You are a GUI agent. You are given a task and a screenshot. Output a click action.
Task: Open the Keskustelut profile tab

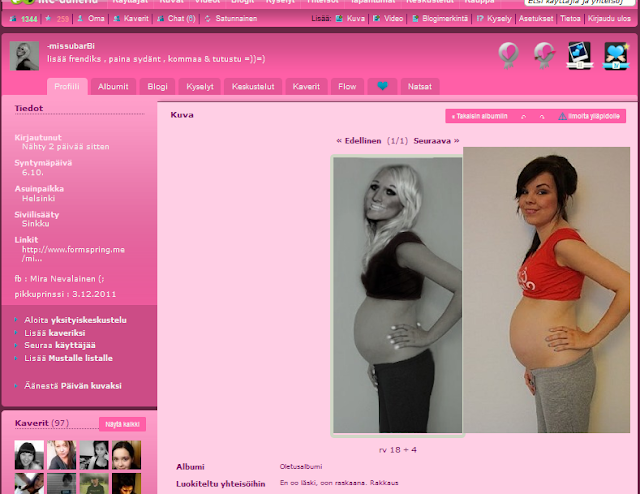coord(253,87)
